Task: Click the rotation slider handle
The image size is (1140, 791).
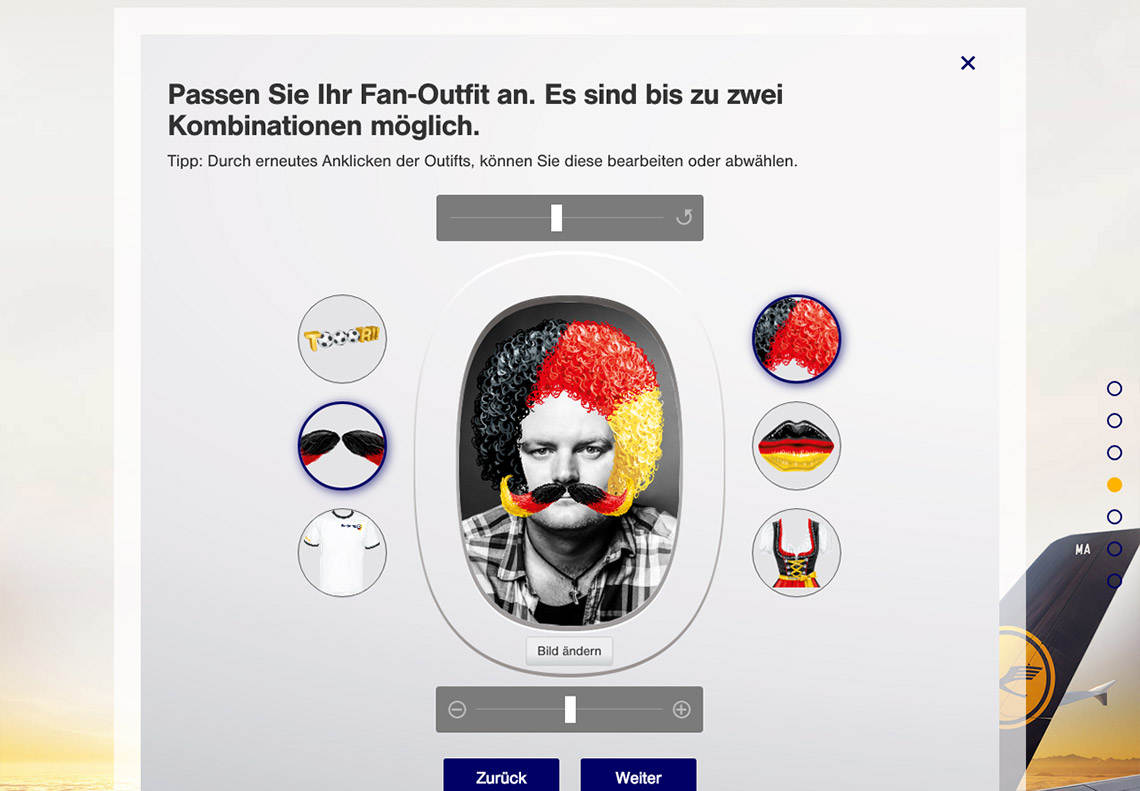Action: 556,217
